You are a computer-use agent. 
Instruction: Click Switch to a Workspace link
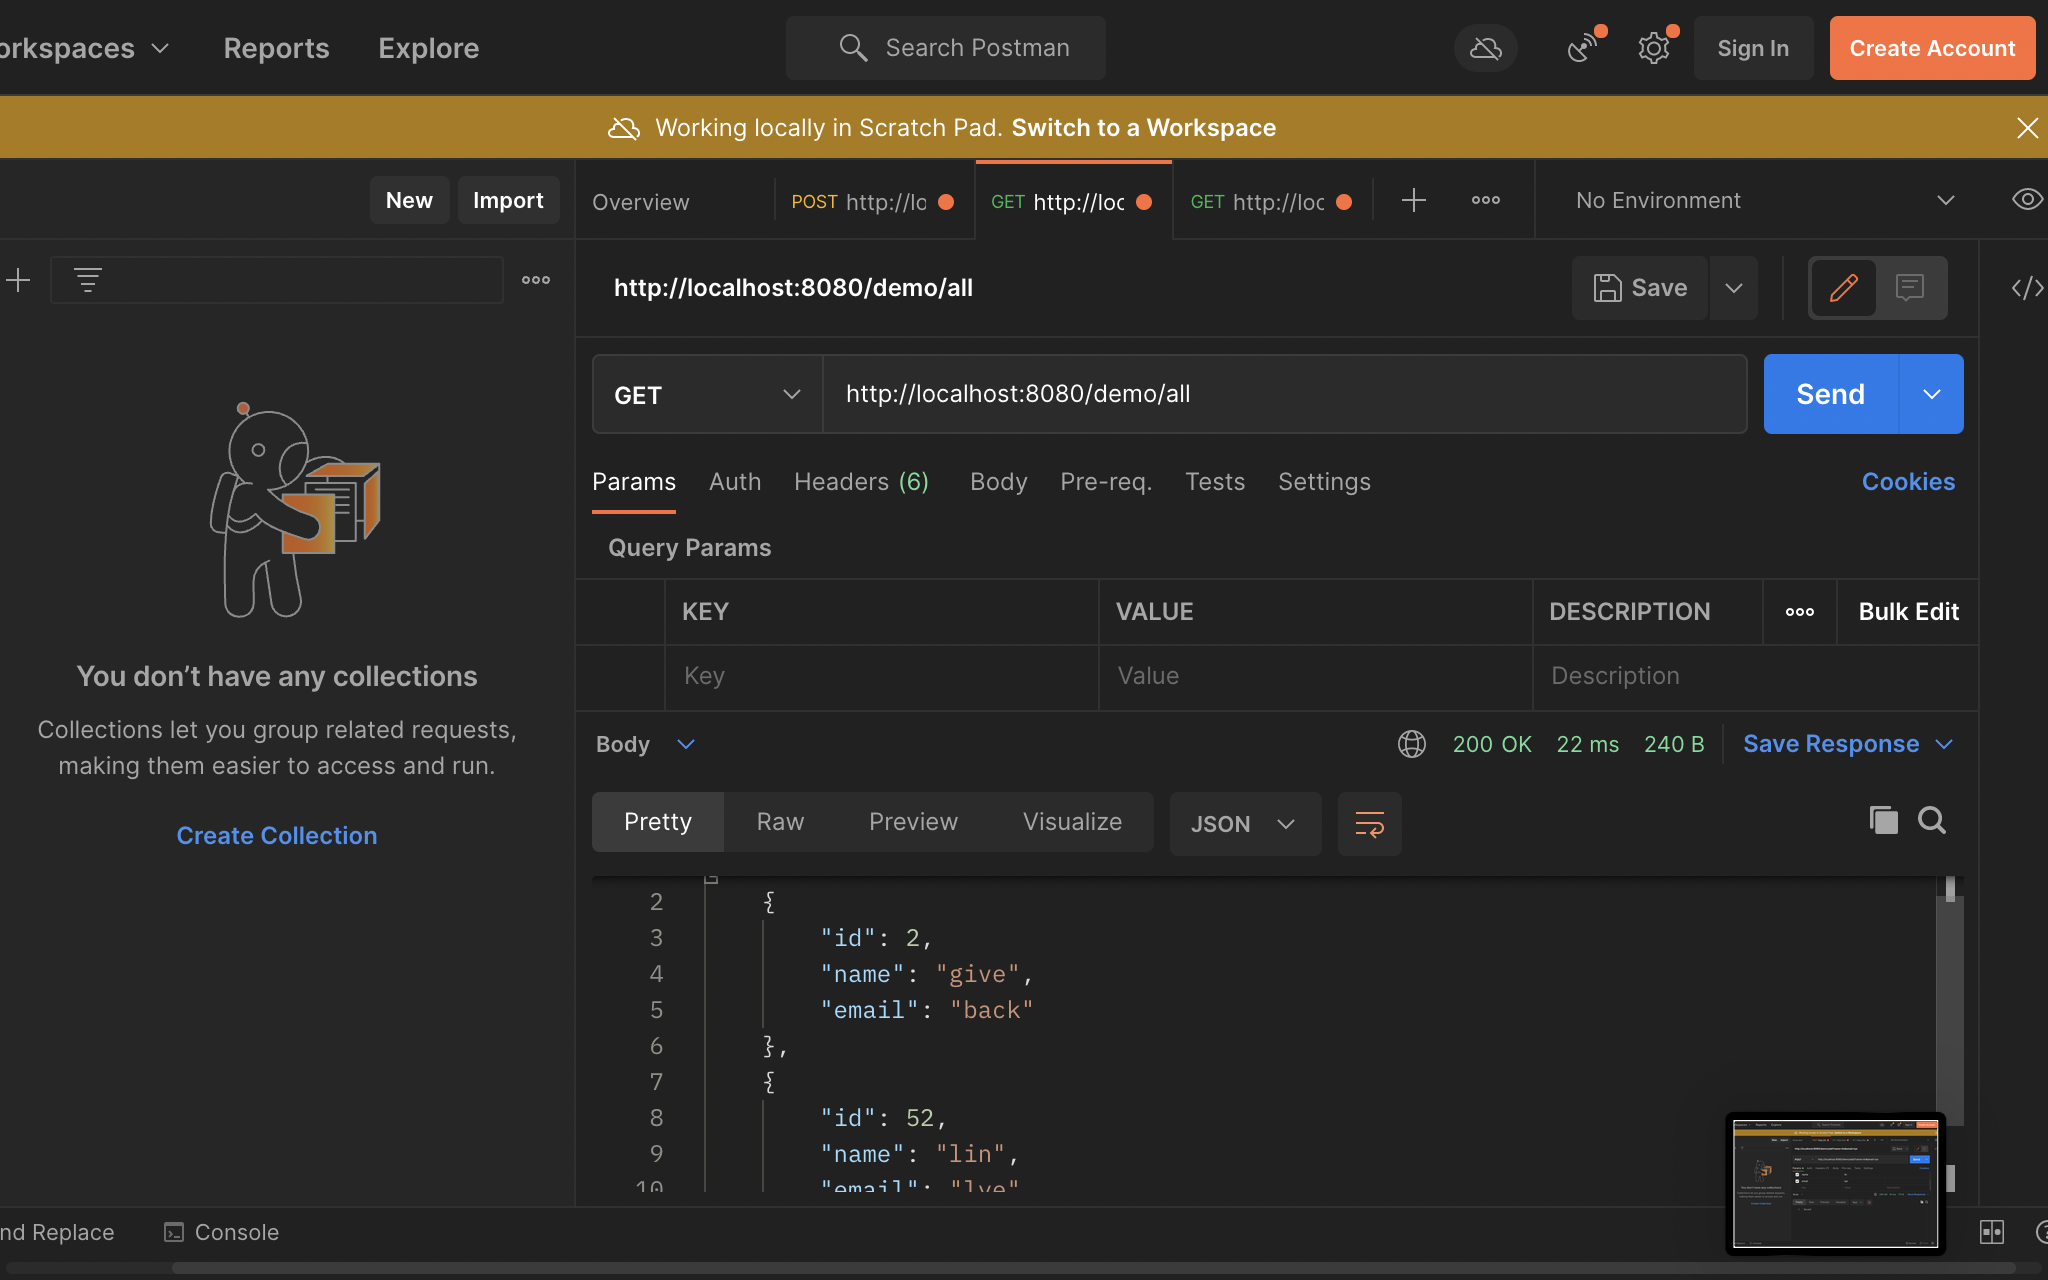coord(1143,128)
